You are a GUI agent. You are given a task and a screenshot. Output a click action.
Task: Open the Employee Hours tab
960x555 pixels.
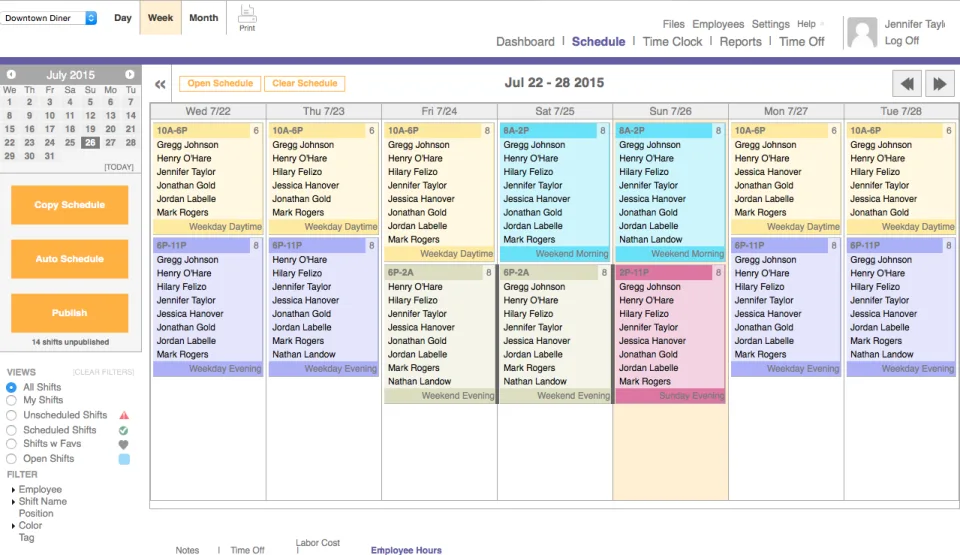pos(406,550)
